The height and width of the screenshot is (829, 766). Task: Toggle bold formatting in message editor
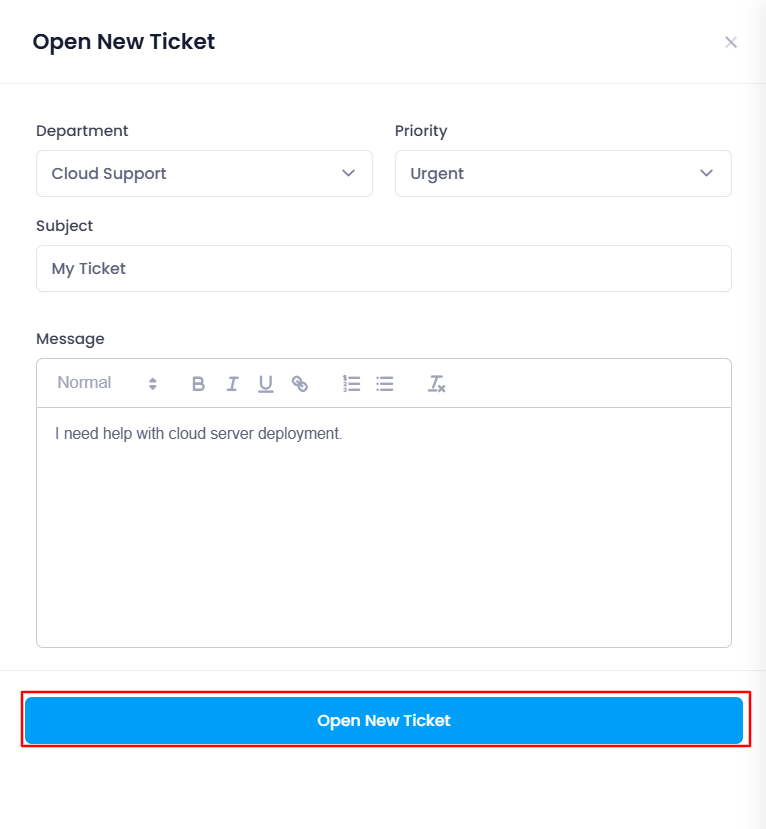198,383
